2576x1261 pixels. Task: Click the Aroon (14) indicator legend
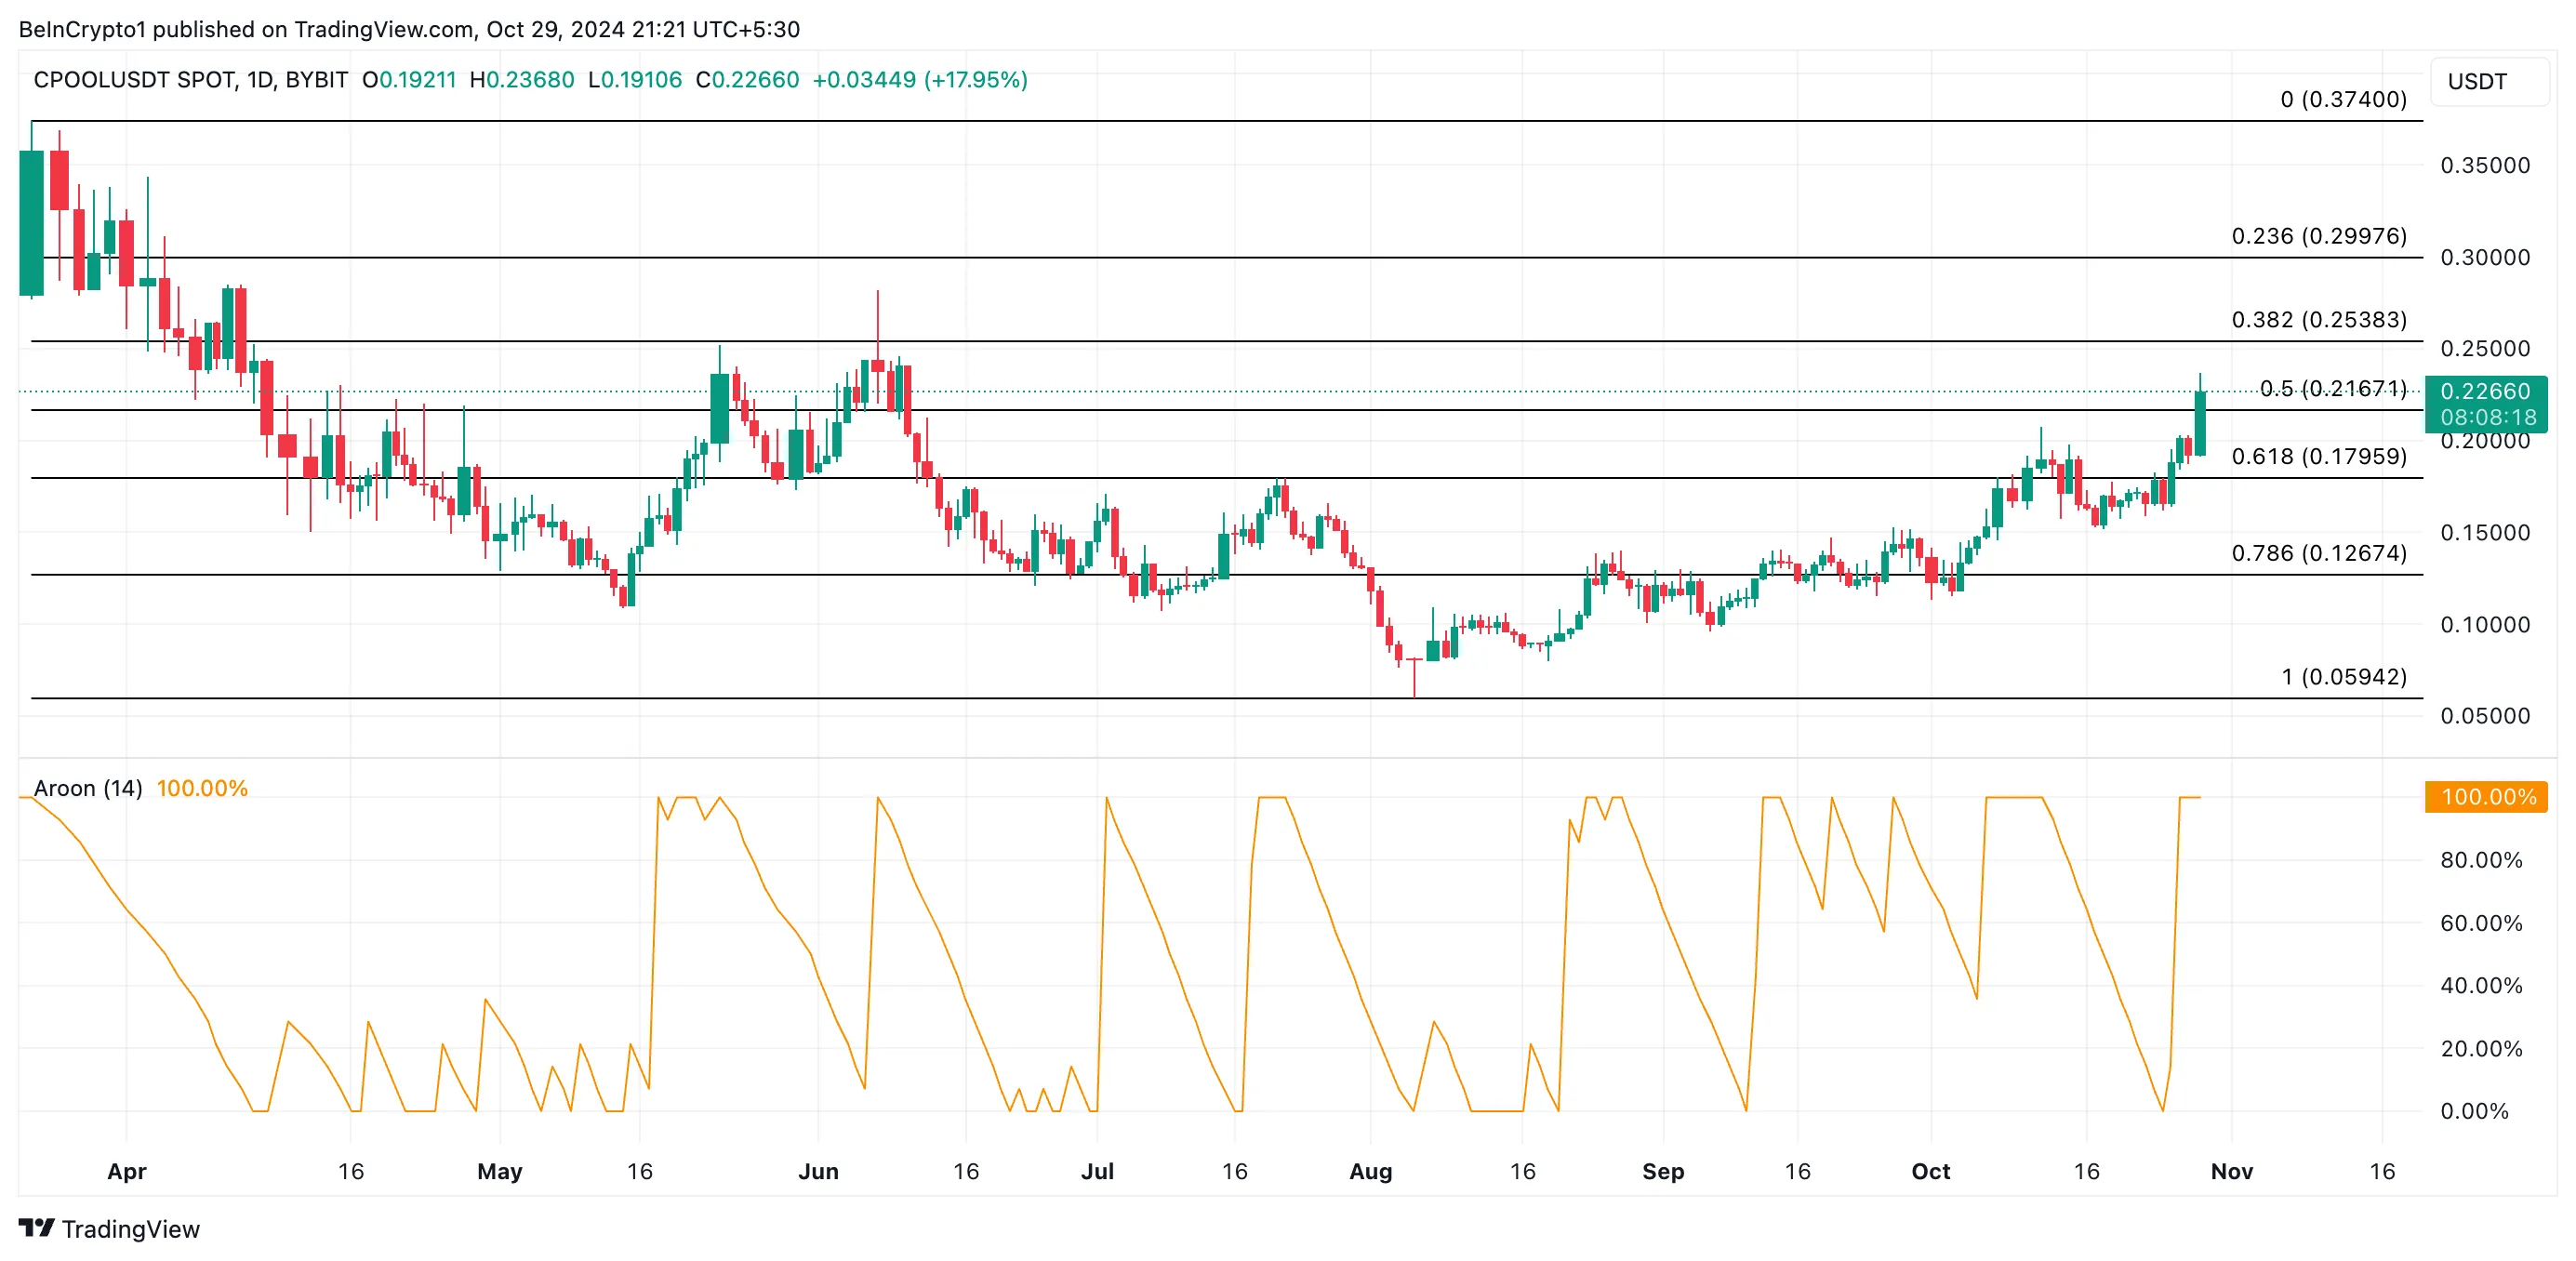pyautogui.click(x=88, y=788)
